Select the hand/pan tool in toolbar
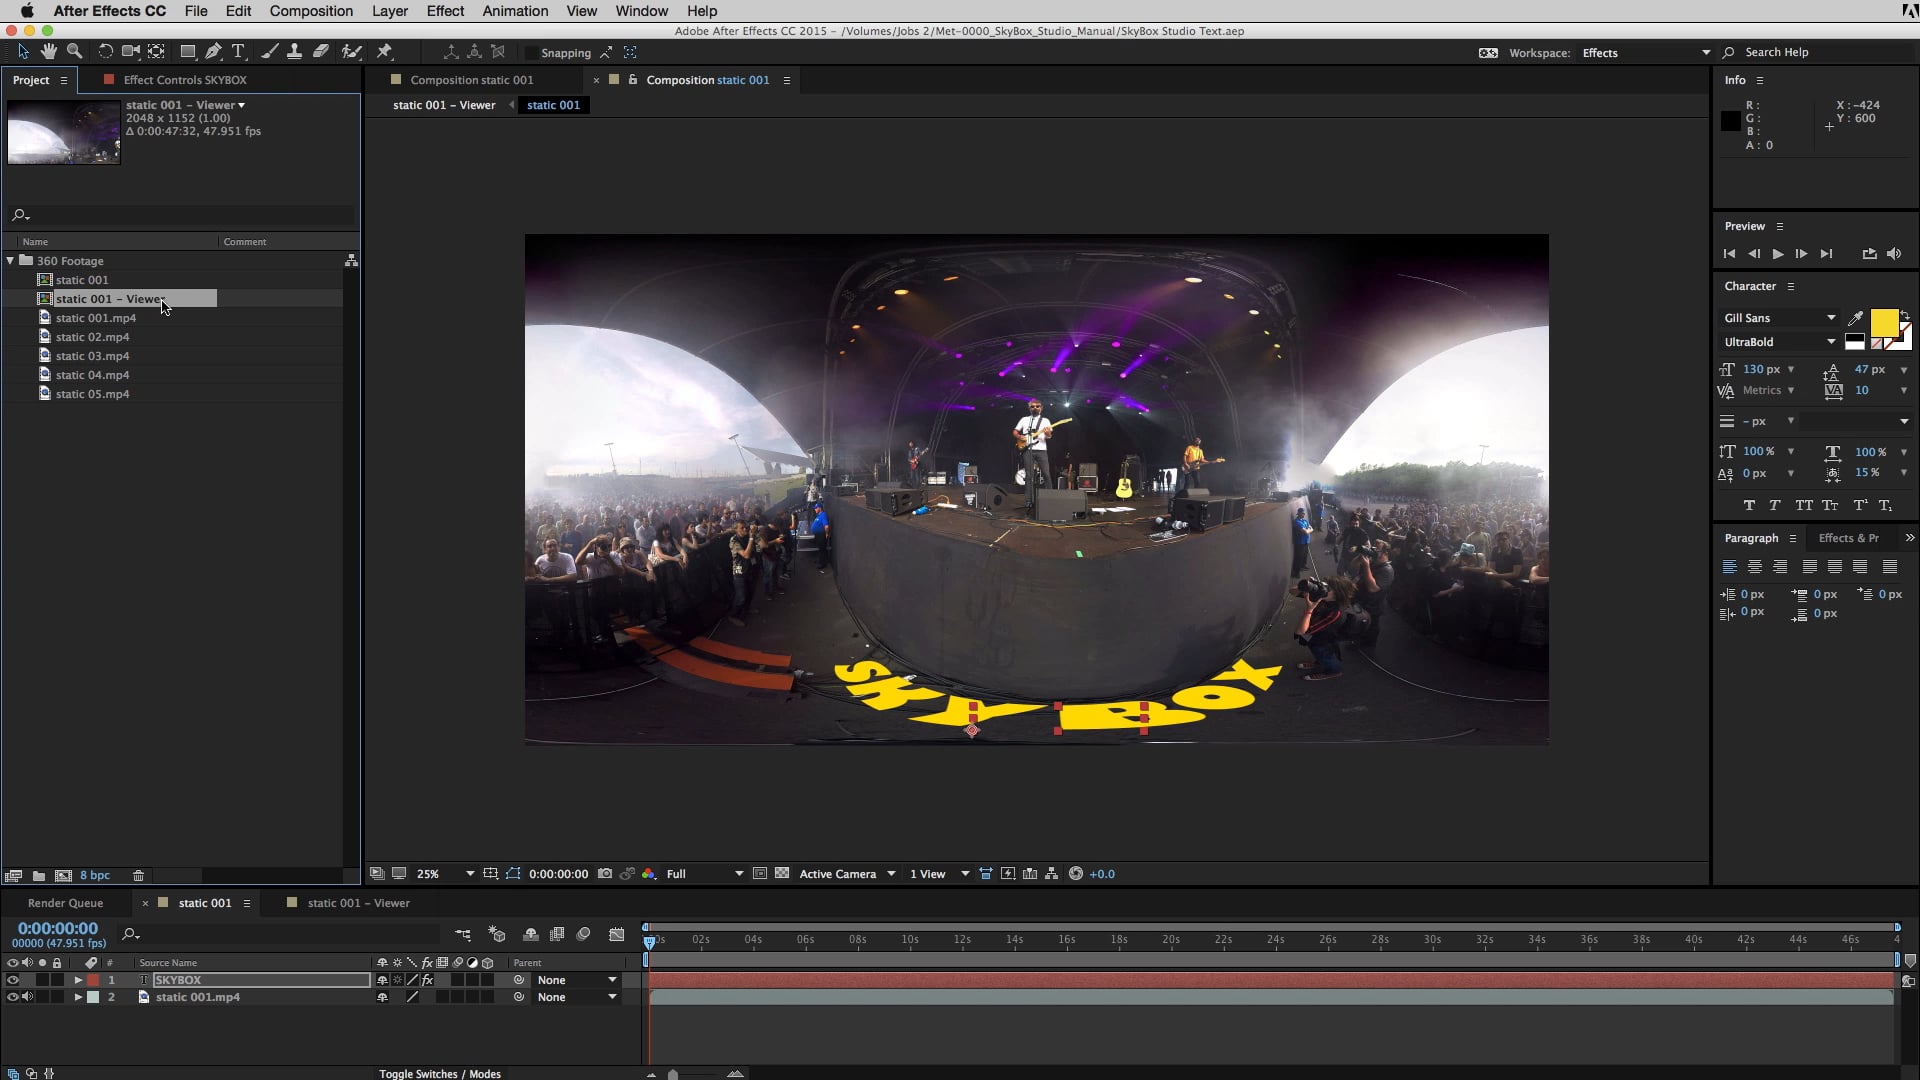The height and width of the screenshot is (1080, 1920). click(x=47, y=51)
